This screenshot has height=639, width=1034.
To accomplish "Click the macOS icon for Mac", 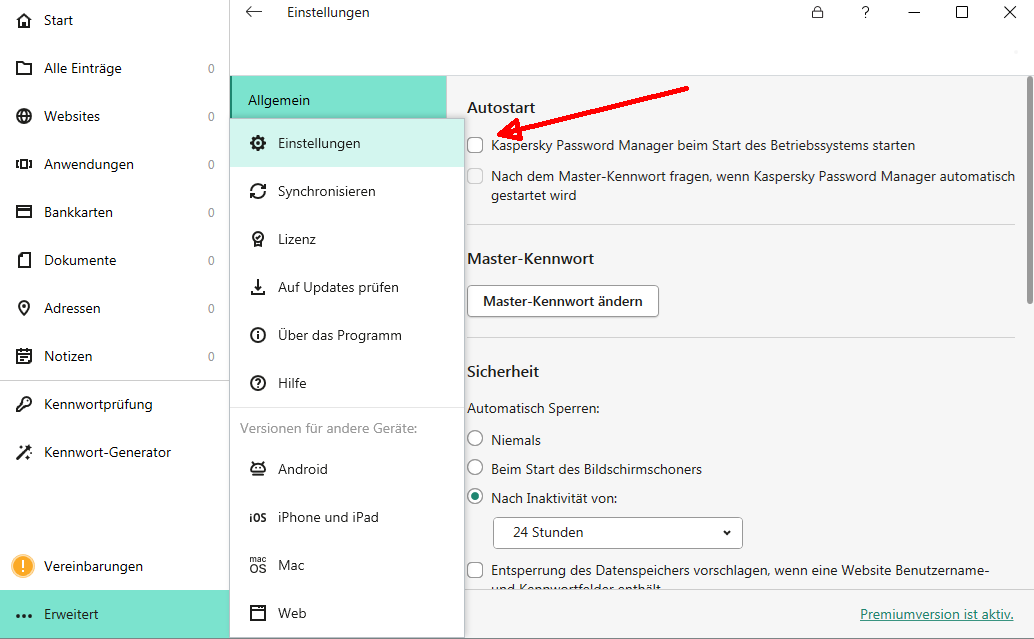I will 258,565.
